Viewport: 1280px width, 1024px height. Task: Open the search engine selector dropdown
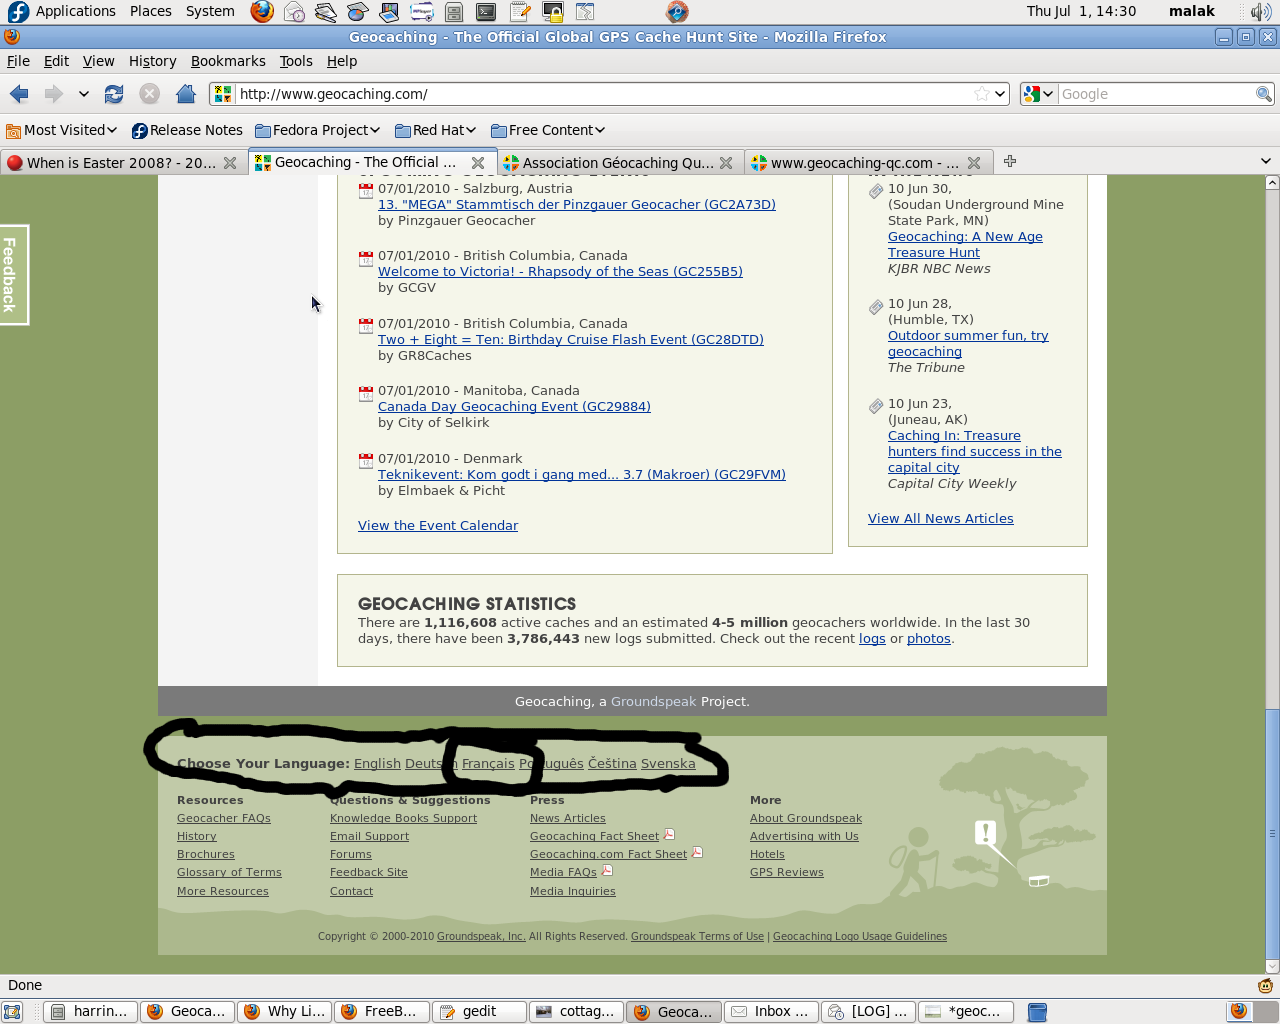pyautogui.click(x=1038, y=94)
